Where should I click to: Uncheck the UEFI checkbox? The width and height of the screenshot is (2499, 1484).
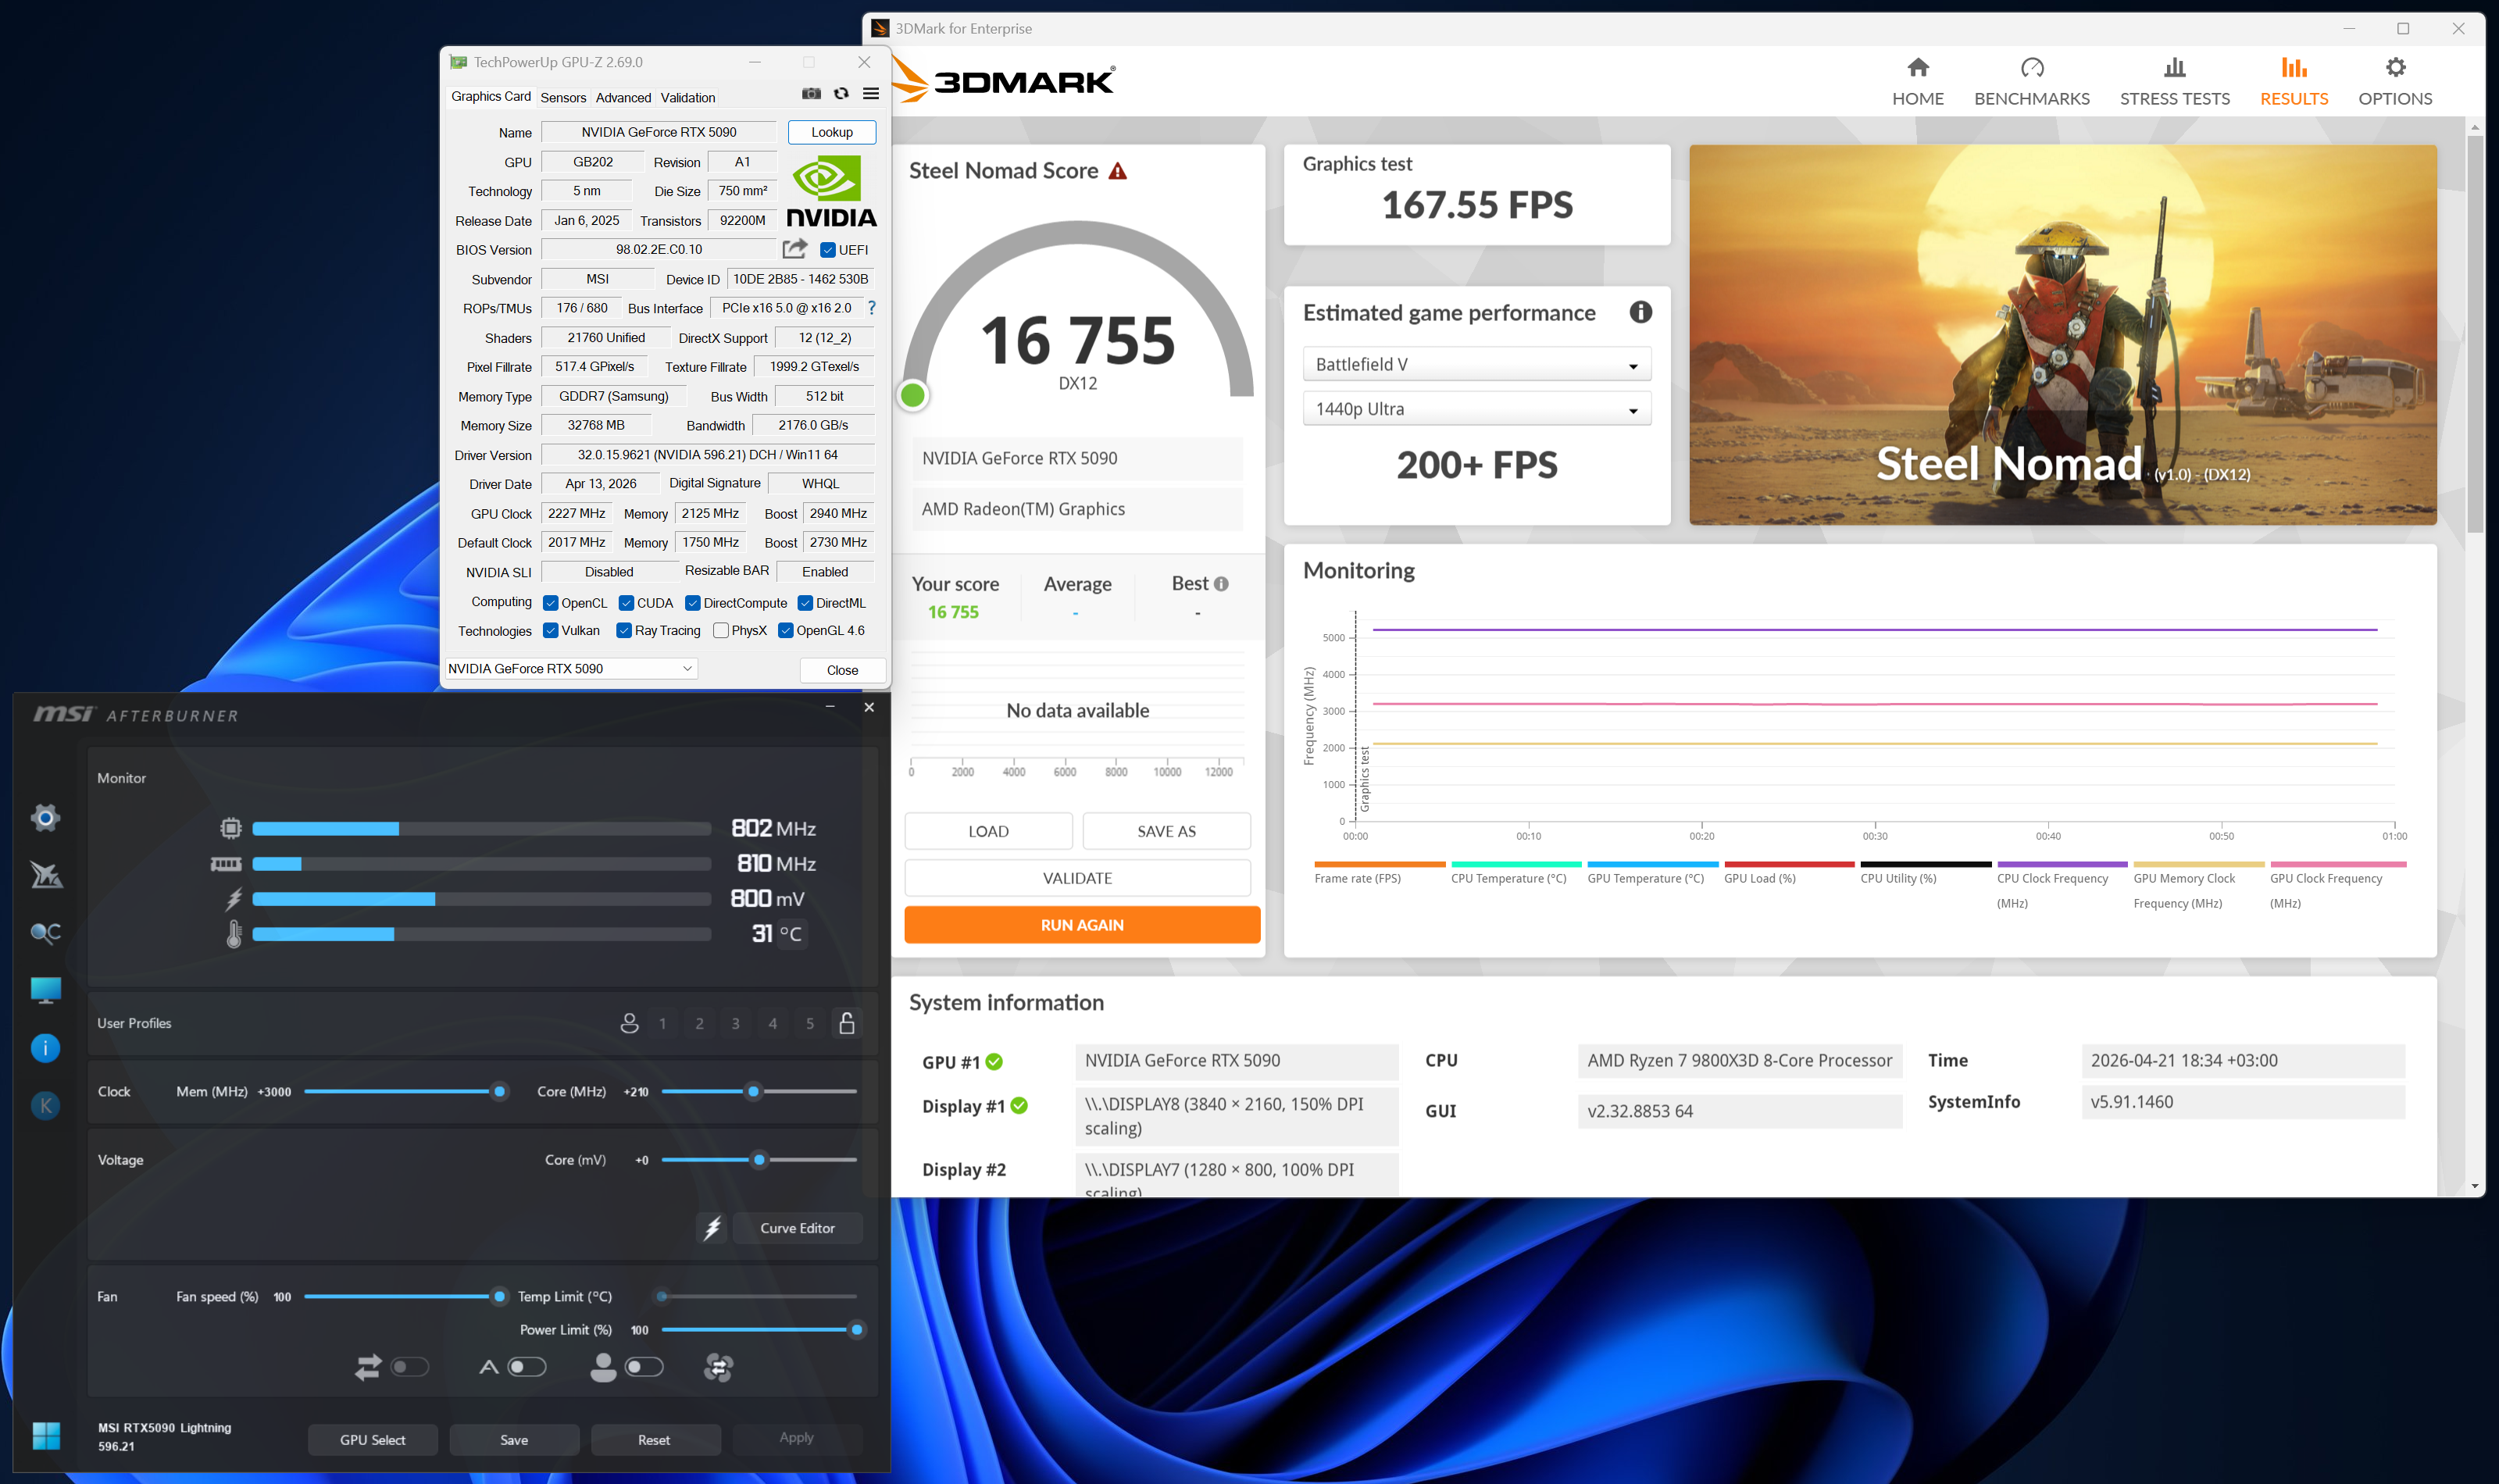828,250
